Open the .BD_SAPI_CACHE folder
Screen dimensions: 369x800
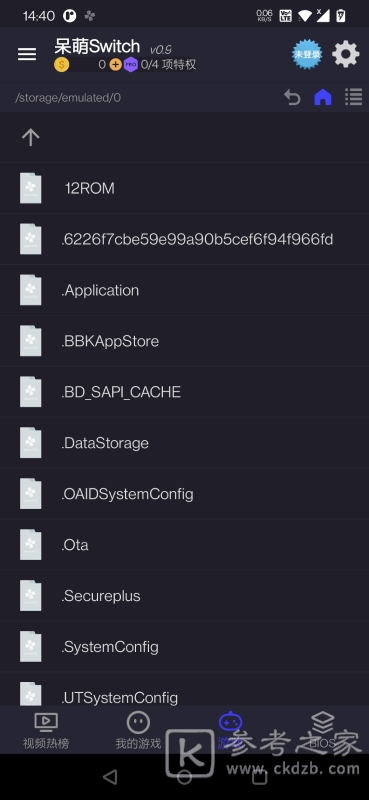(x=184, y=392)
